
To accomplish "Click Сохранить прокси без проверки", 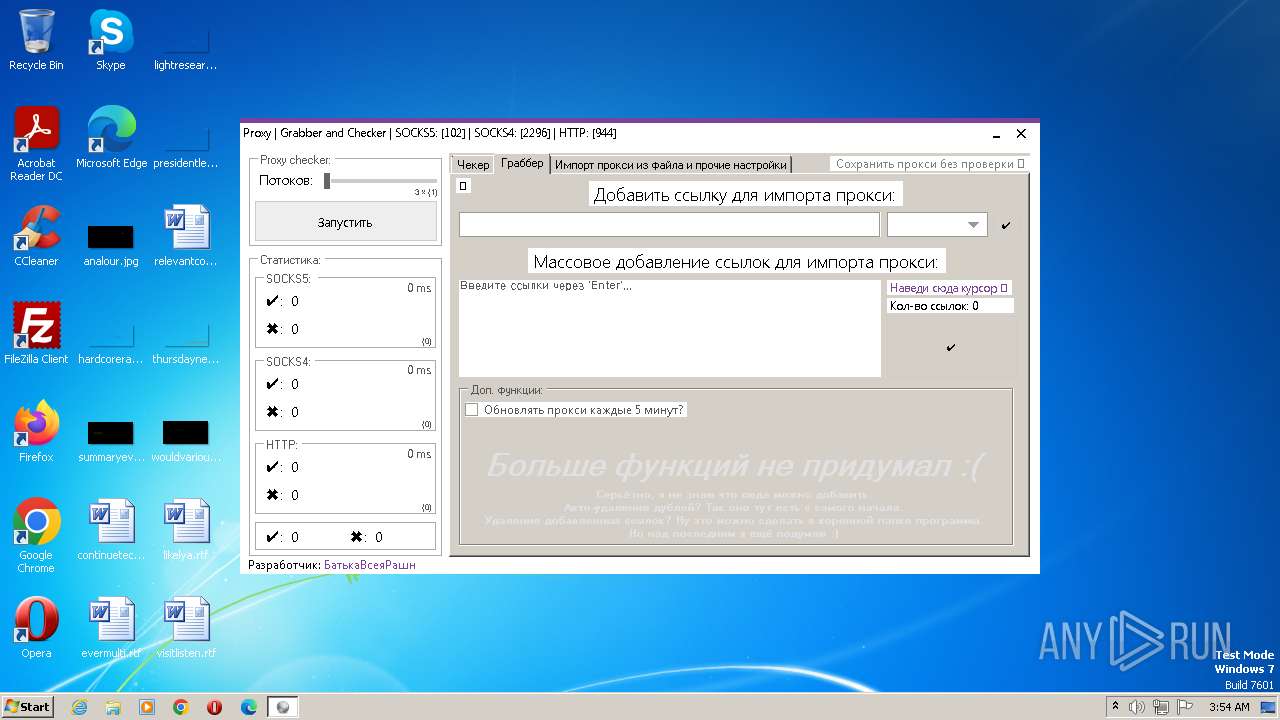I will coord(929,164).
